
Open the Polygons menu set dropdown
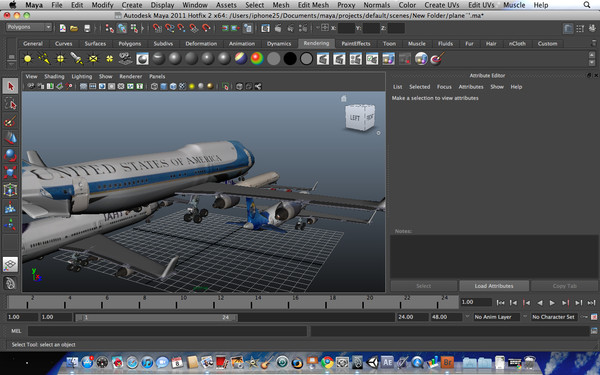pyautogui.click(x=29, y=27)
